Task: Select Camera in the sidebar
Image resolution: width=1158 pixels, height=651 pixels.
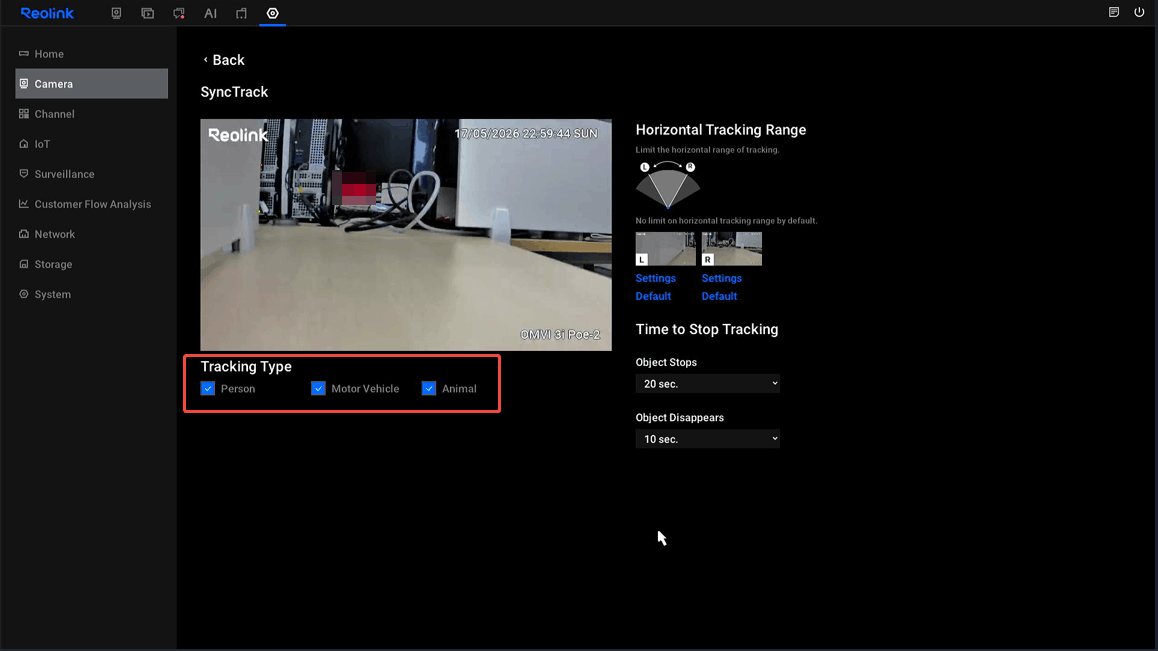Action: pyautogui.click(x=92, y=83)
